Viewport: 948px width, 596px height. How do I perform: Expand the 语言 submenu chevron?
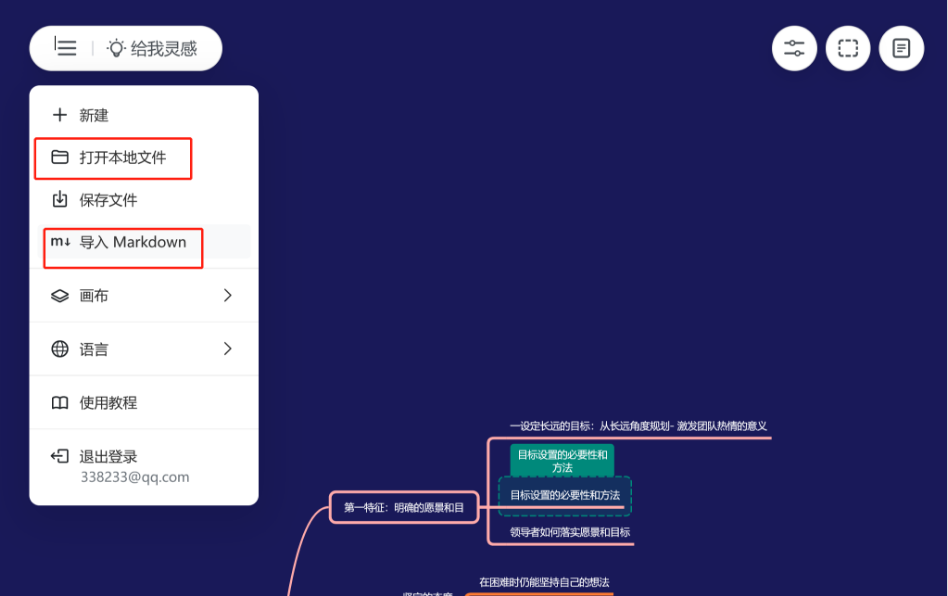(x=227, y=349)
